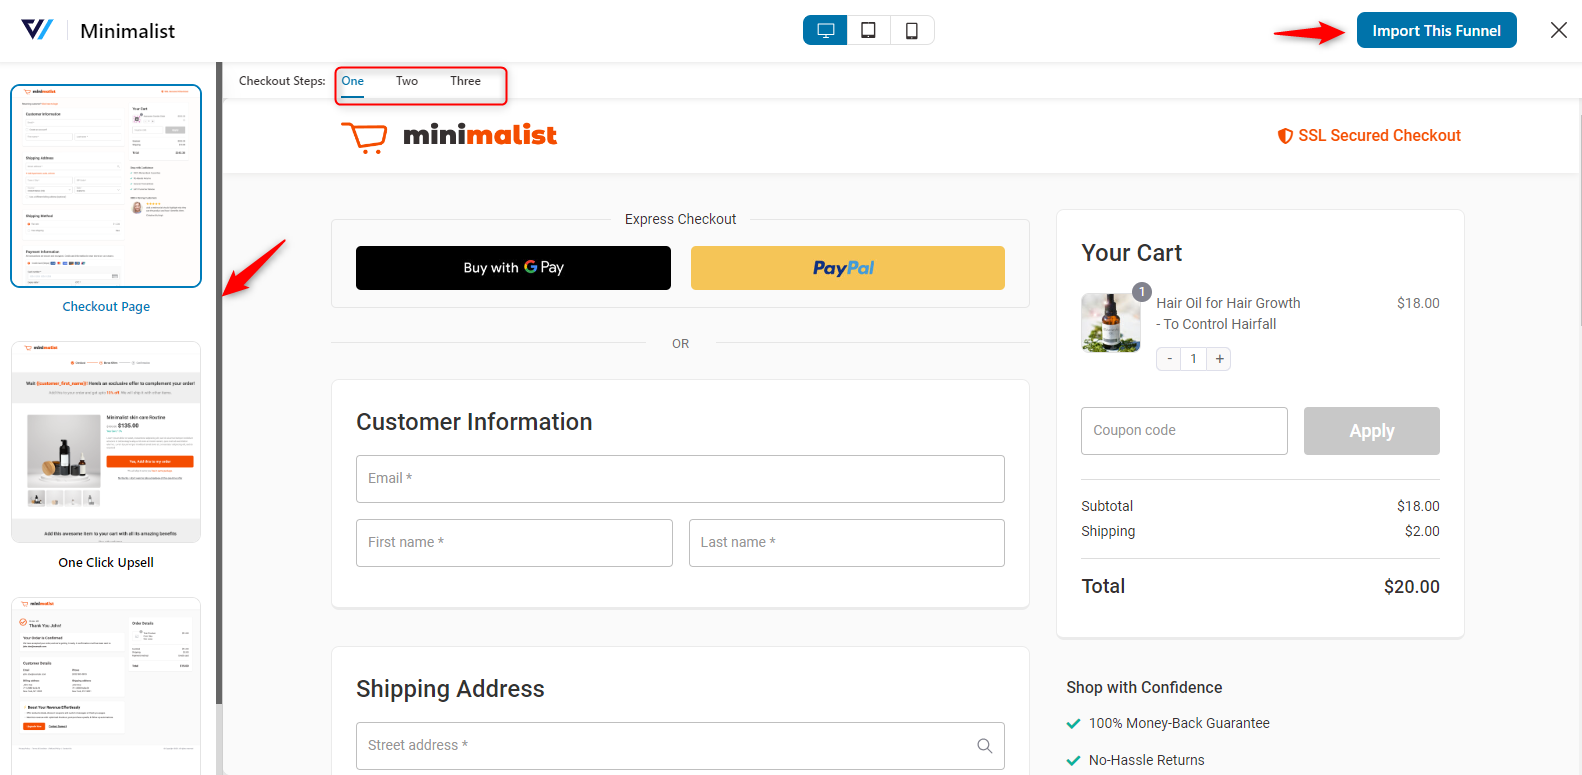The width and height of the screenshot is (1582, 775).
Task: Click 'No-Hassle Returns' text
Action: click(x=1146, y=760)
